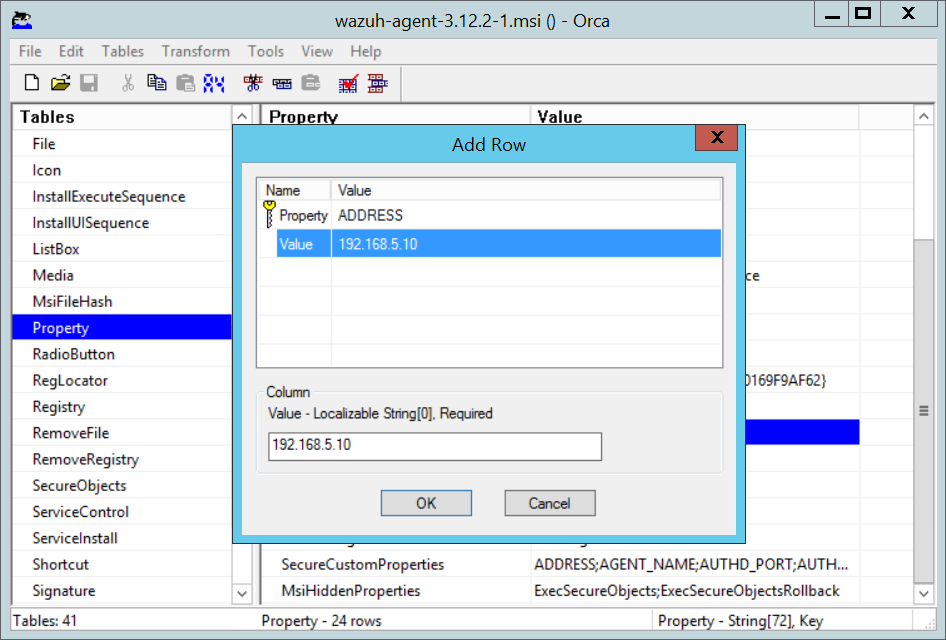Select the Registry table

coord(122,407)
